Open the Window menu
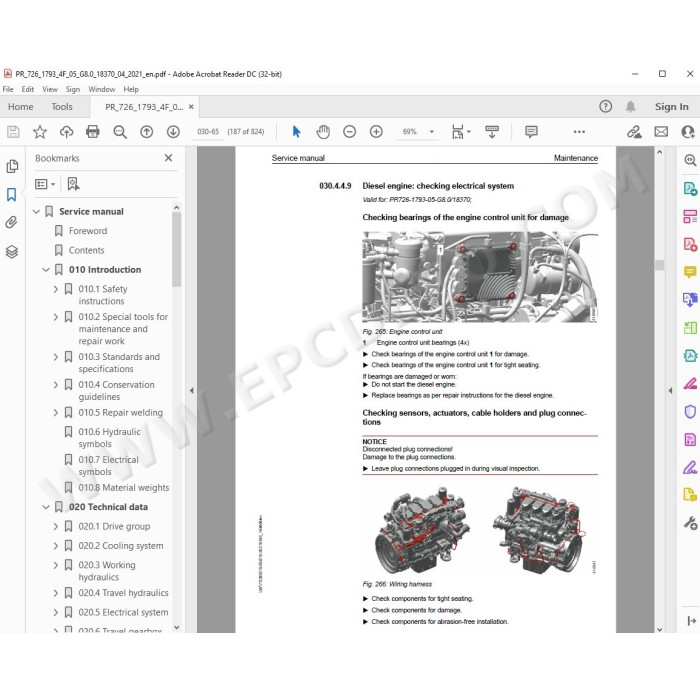 pos(101,89)
